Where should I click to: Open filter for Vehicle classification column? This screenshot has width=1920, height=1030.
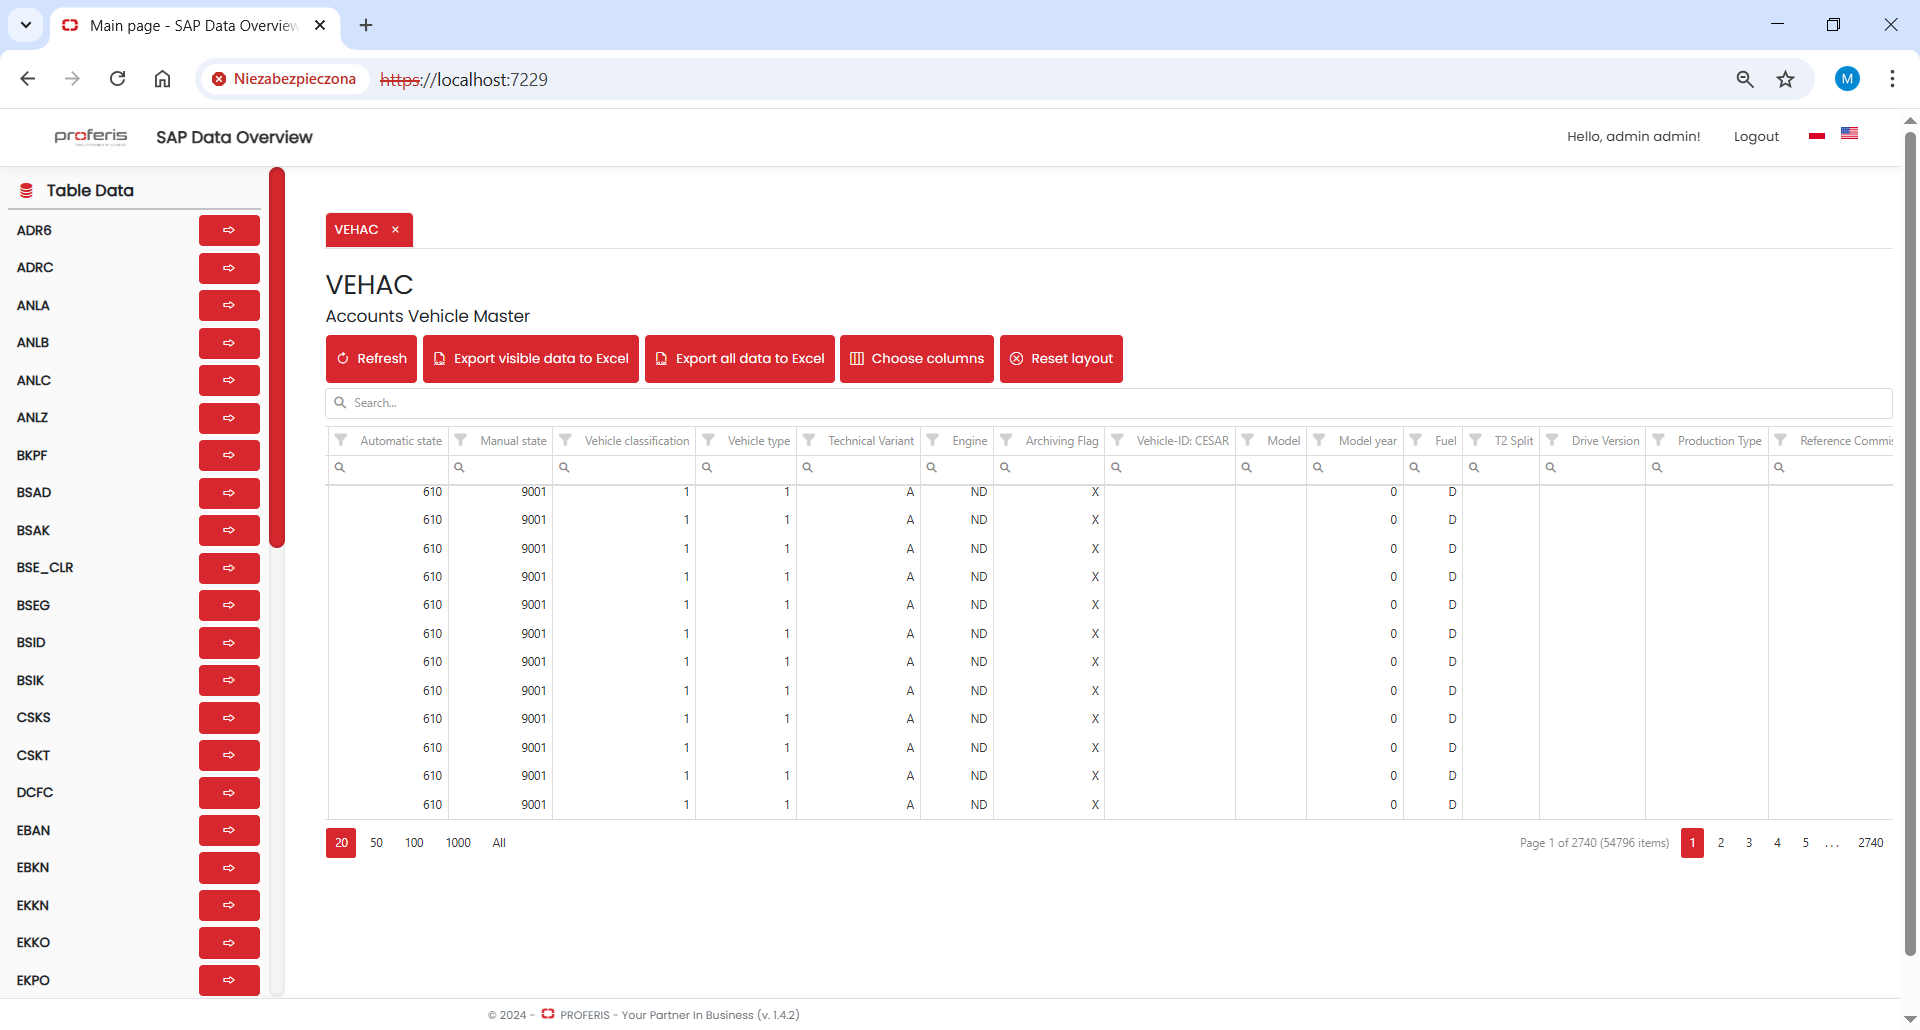point(565,440)
